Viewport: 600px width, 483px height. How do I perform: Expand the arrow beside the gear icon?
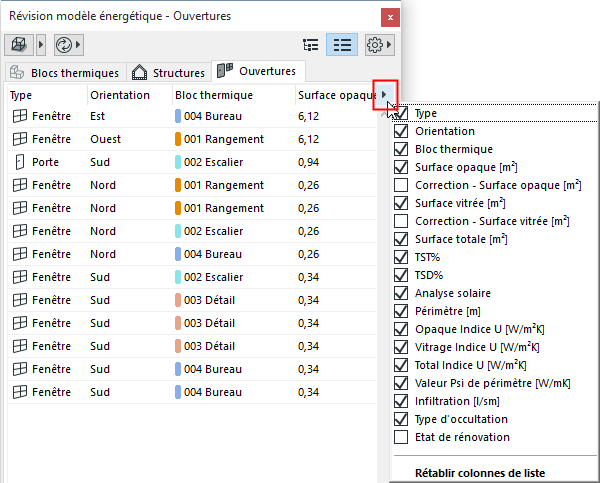[389, 45]
